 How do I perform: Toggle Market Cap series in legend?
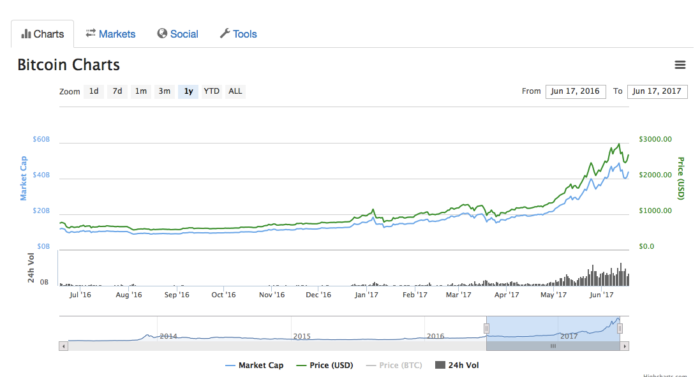[254, 365]
